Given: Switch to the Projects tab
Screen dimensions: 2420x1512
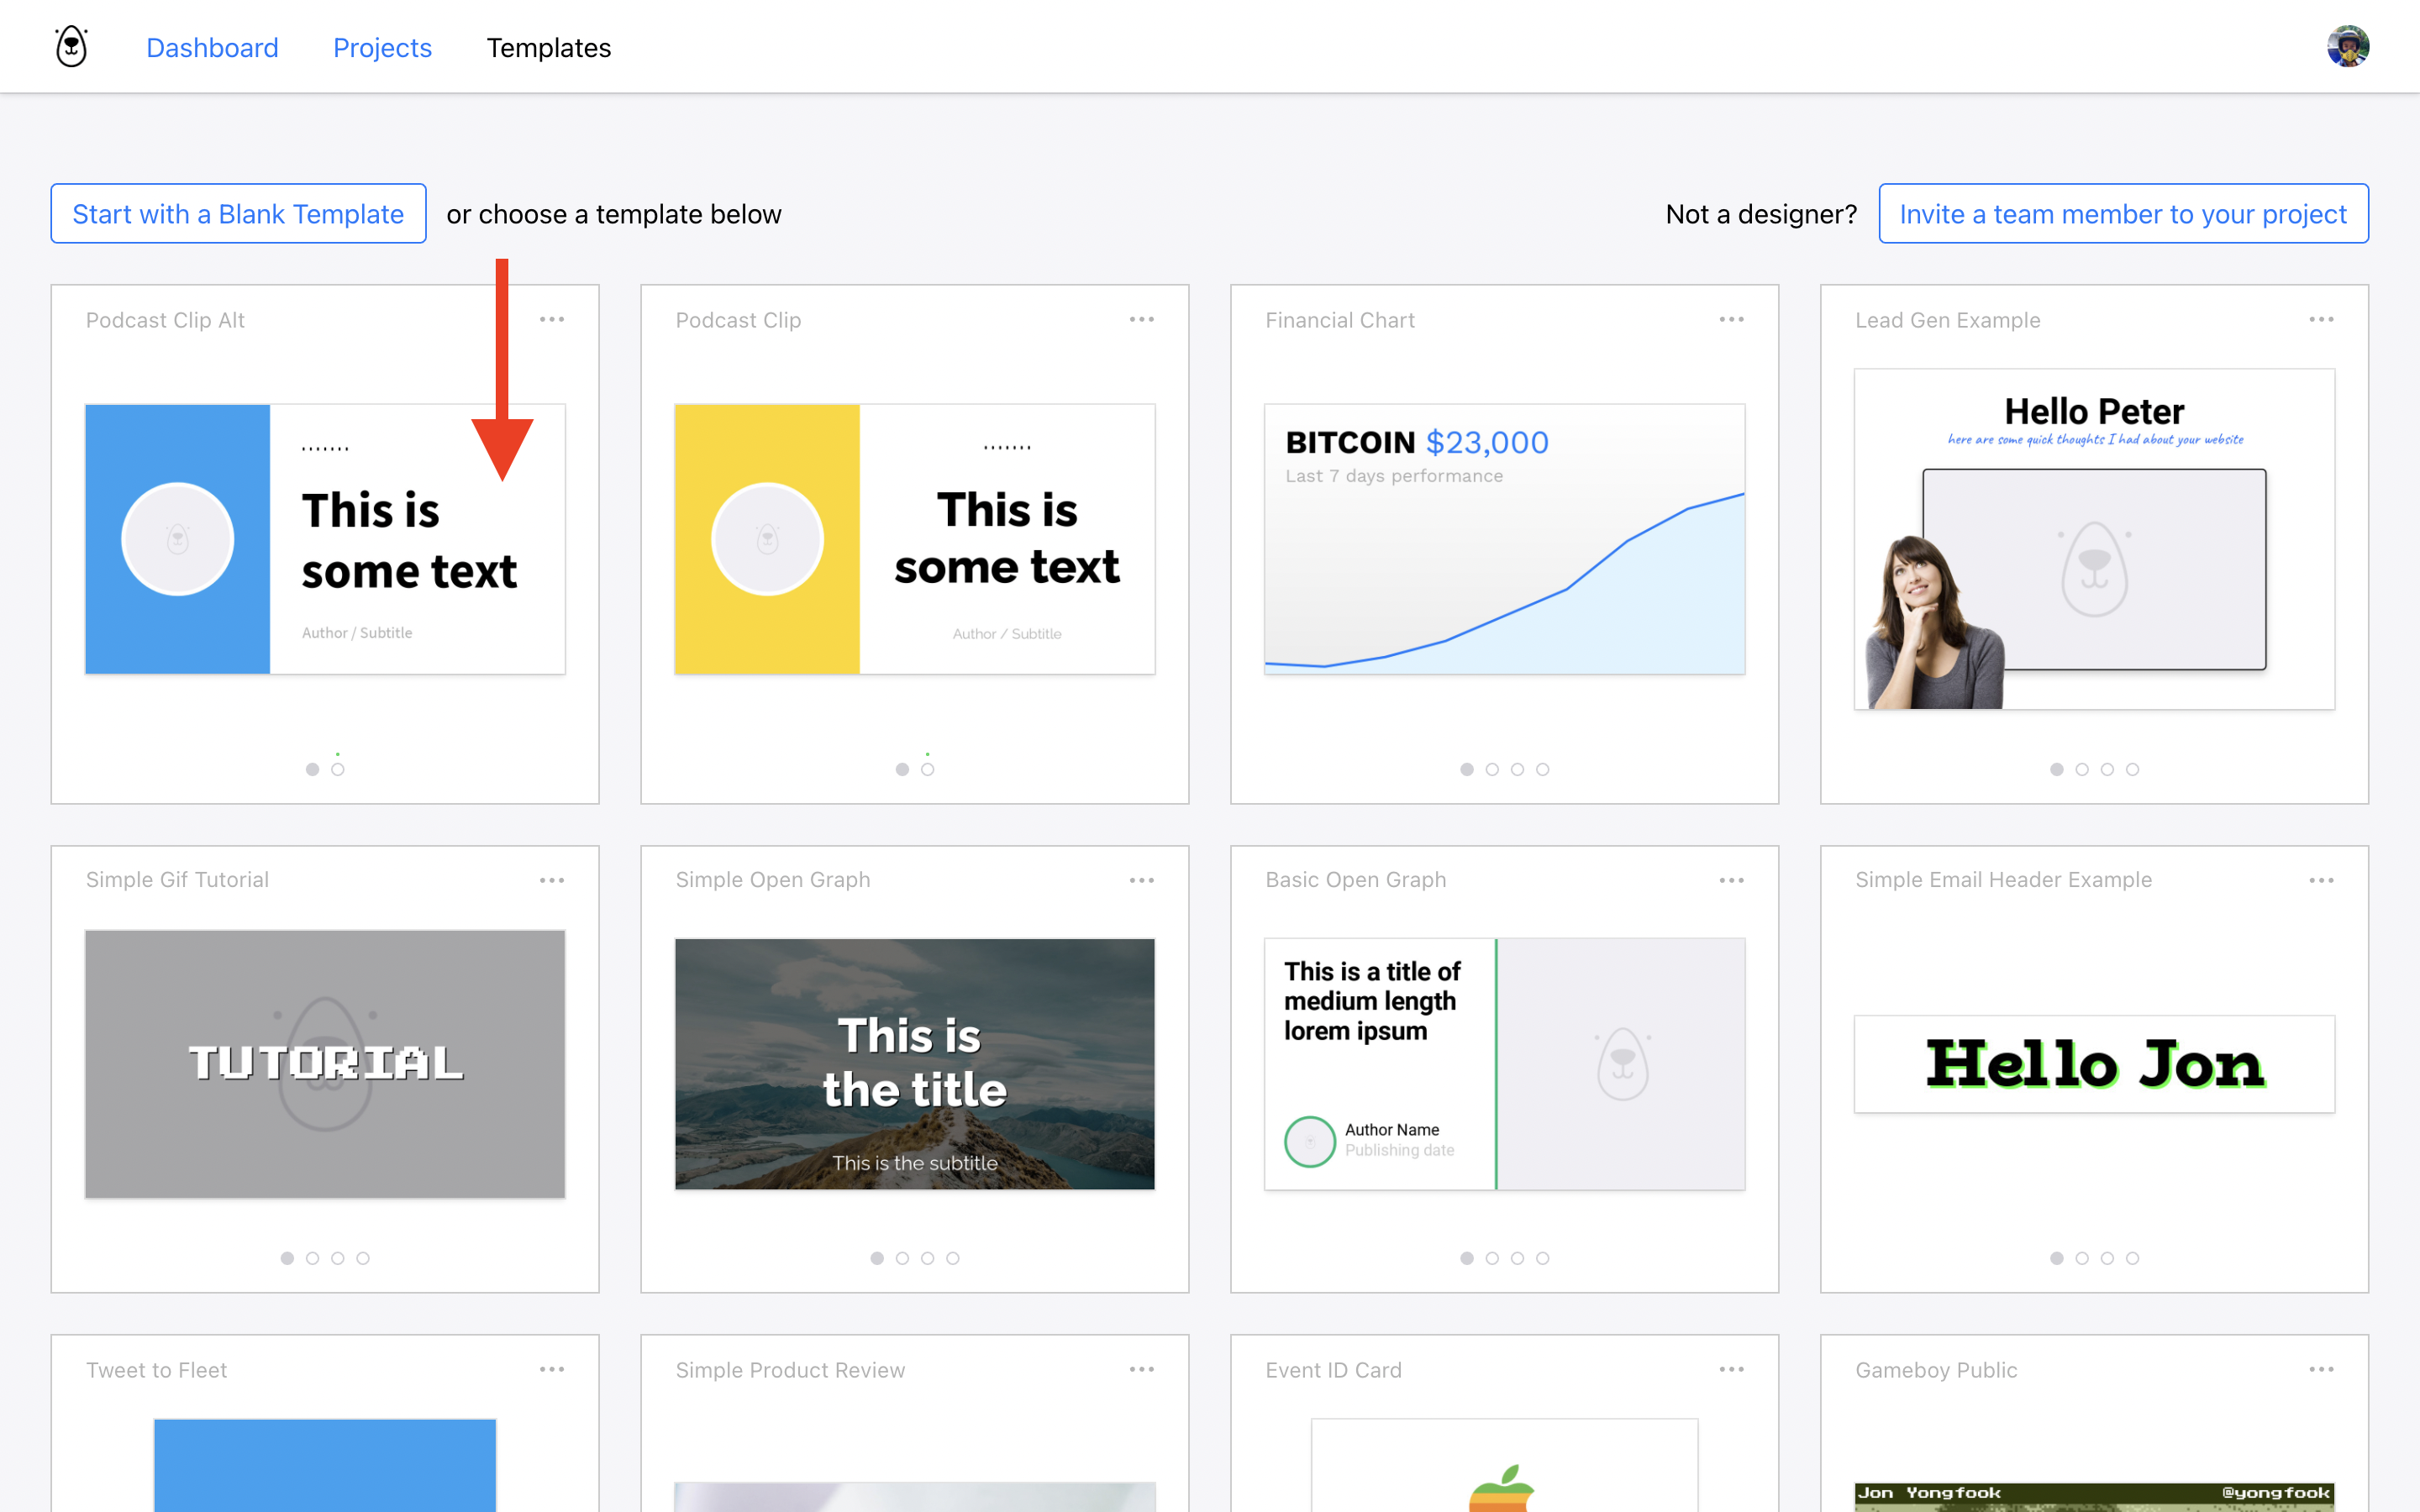Looking at the screenshot, I should (382, 48).
